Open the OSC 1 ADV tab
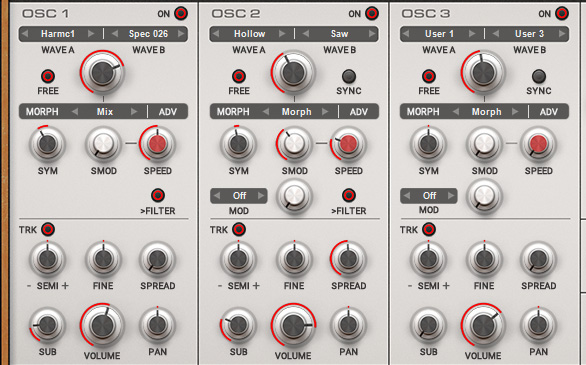586x365 pixels. tap(168, 112)
